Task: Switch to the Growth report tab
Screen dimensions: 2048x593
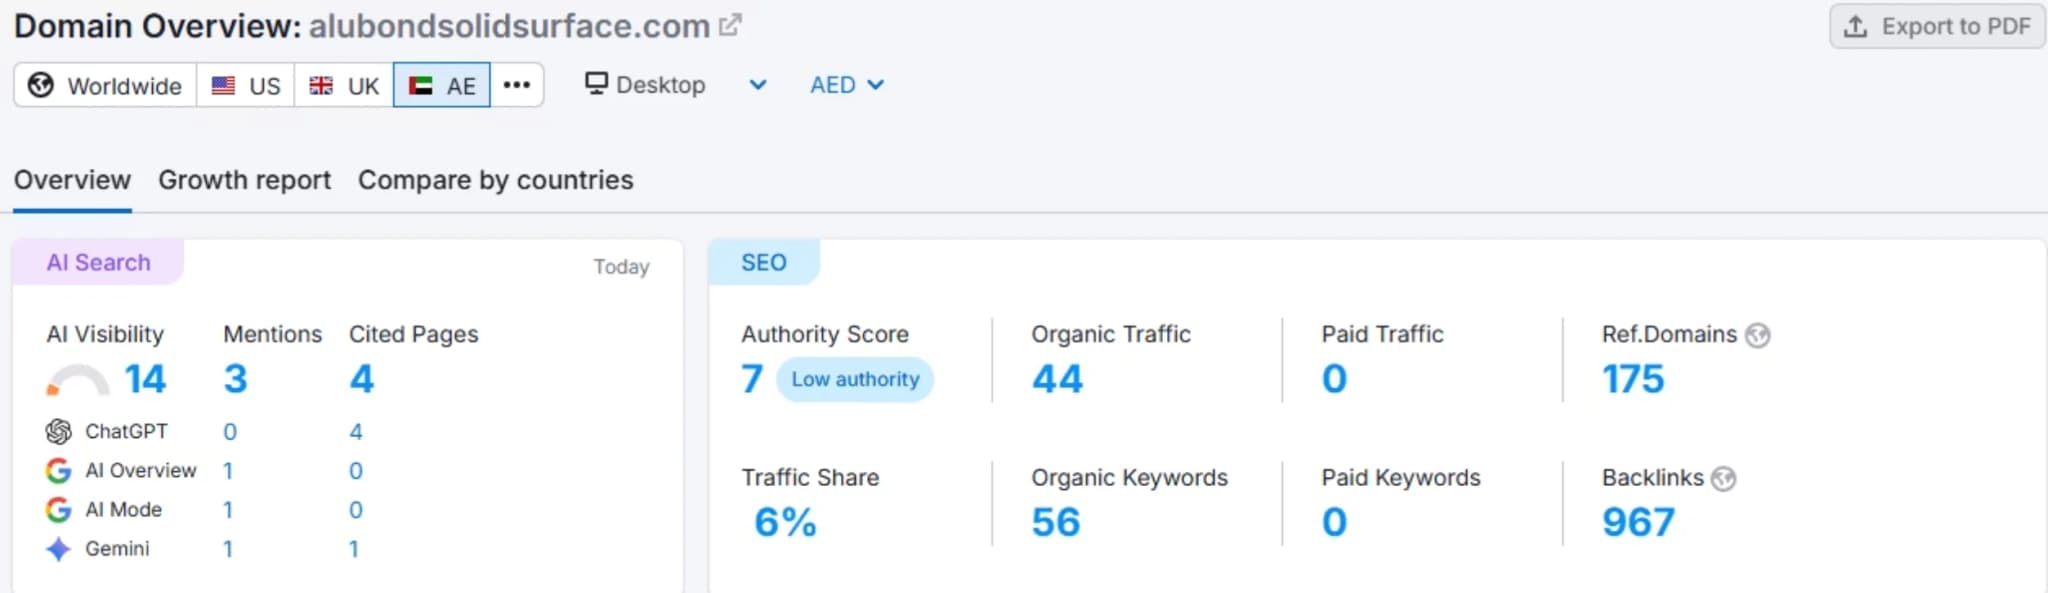Action: pyautogui.click(x=244, y=180)
